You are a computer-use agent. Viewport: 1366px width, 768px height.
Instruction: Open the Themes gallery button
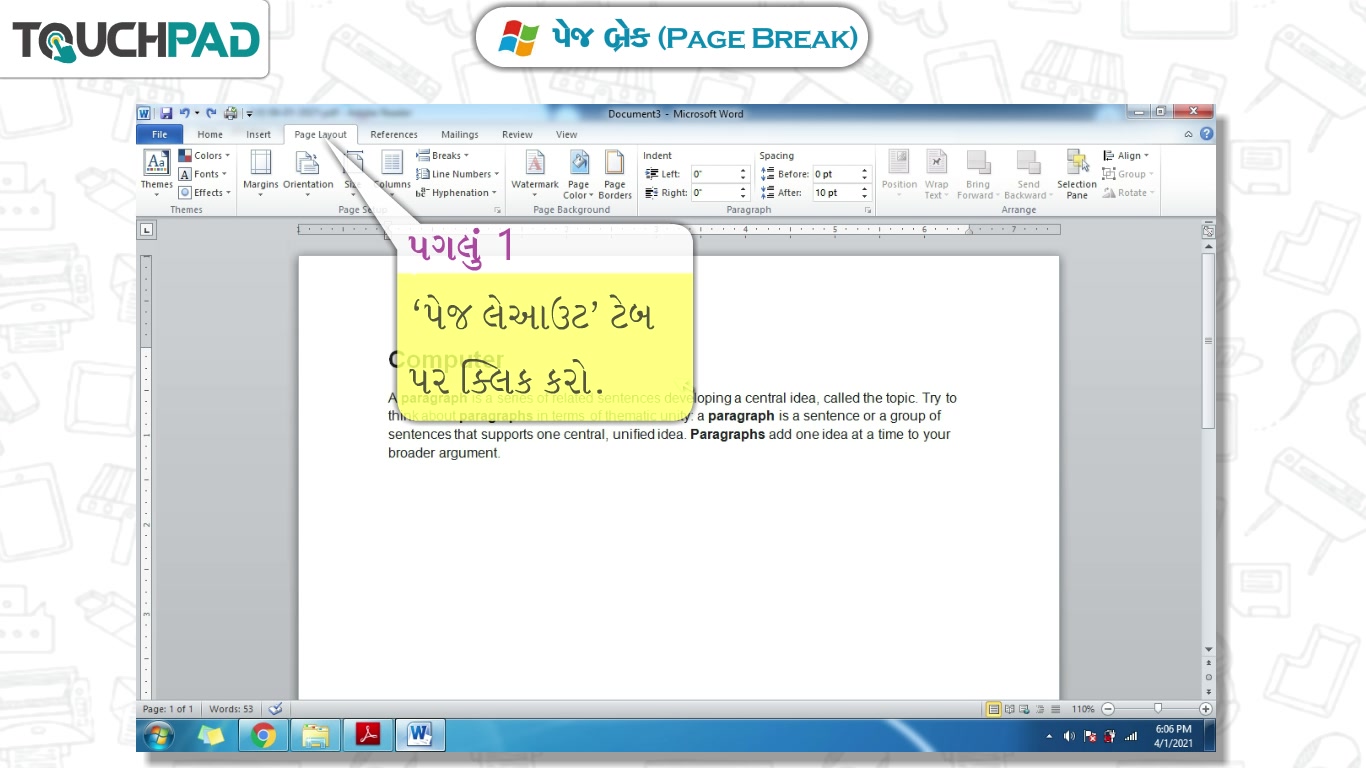[x=156, y=174]
